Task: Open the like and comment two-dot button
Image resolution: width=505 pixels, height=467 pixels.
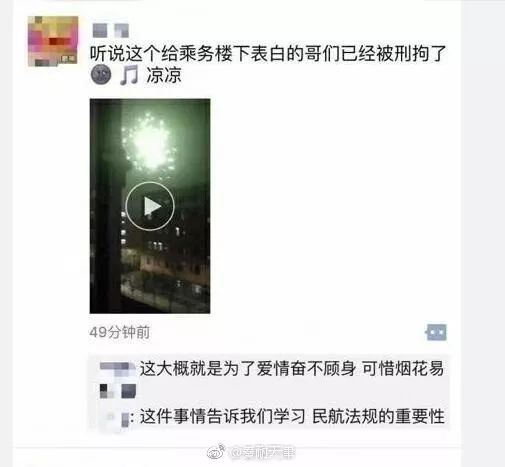Action: (436, 332)
